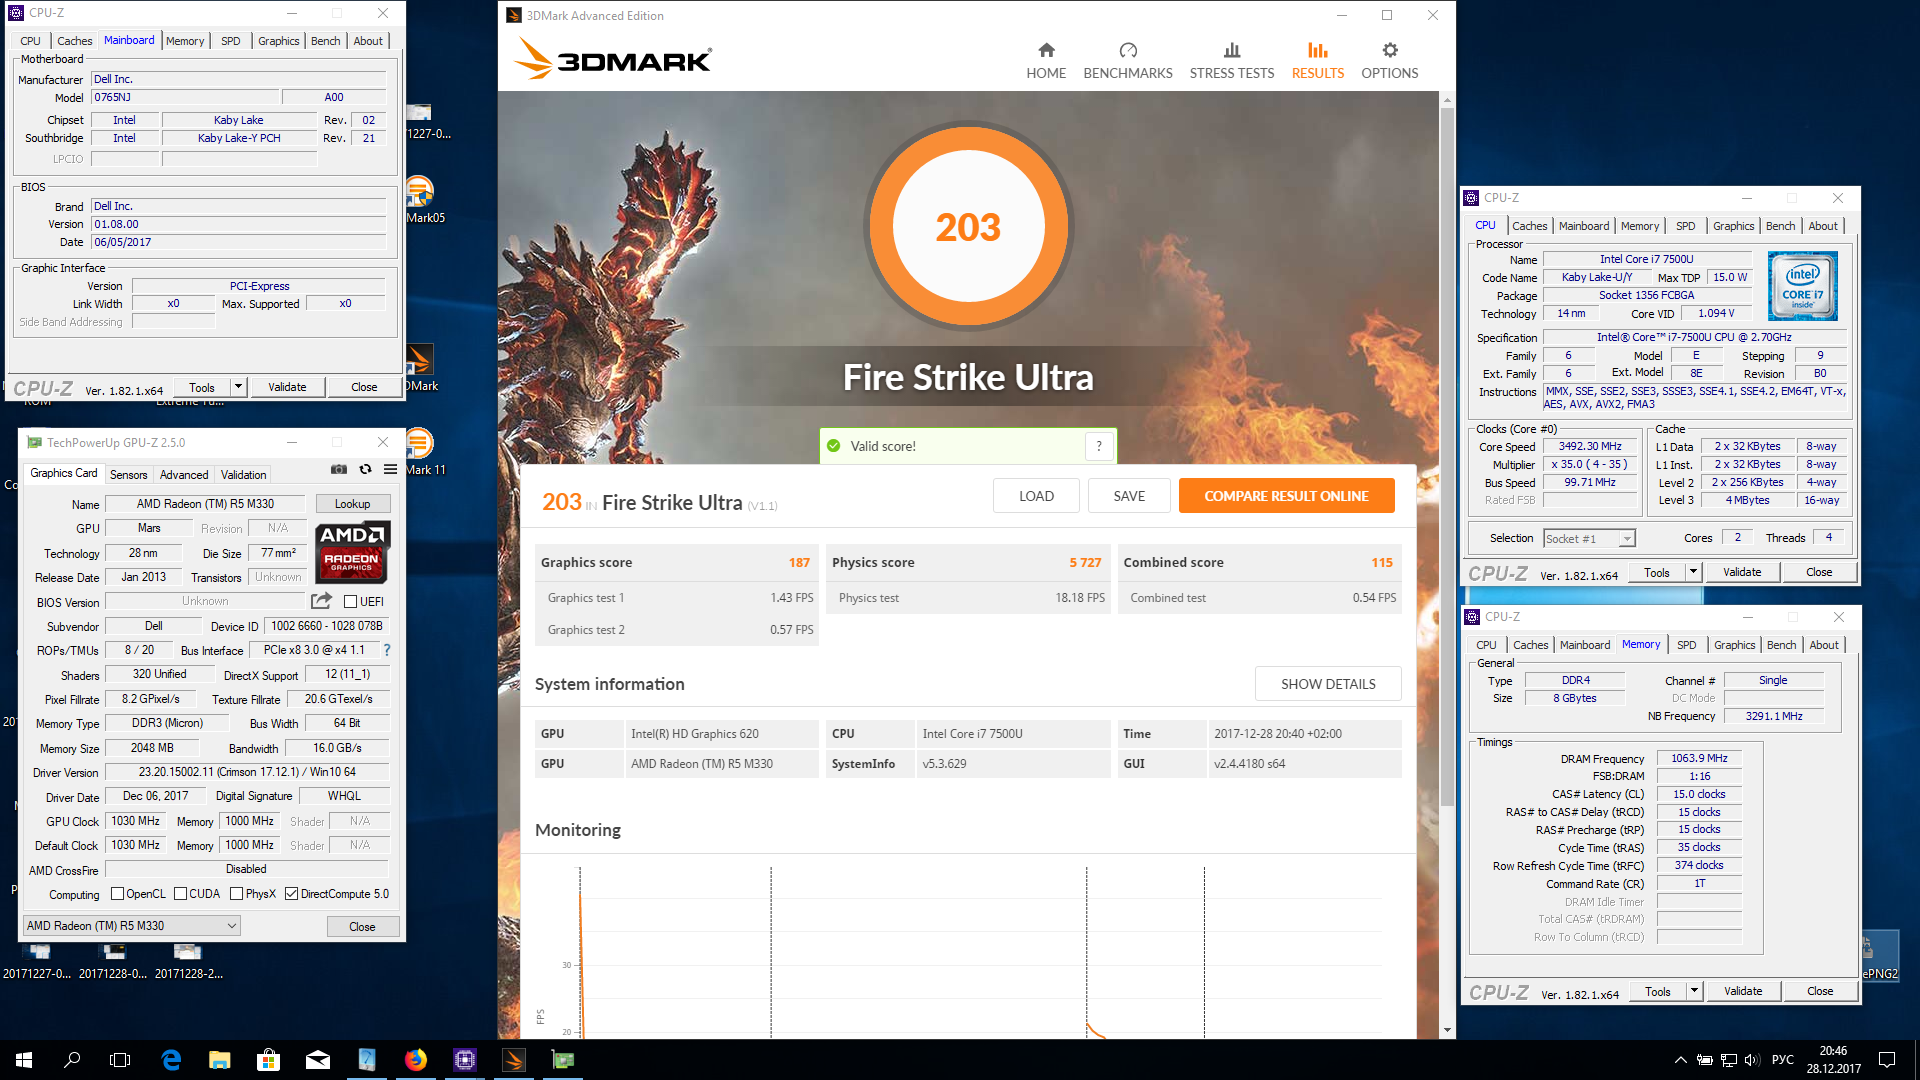Open Task View on taskbar

coord(120,1060)
